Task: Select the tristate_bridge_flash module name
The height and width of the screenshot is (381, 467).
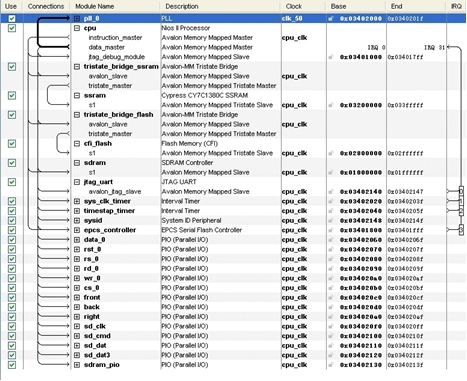Action: [118, 115]
